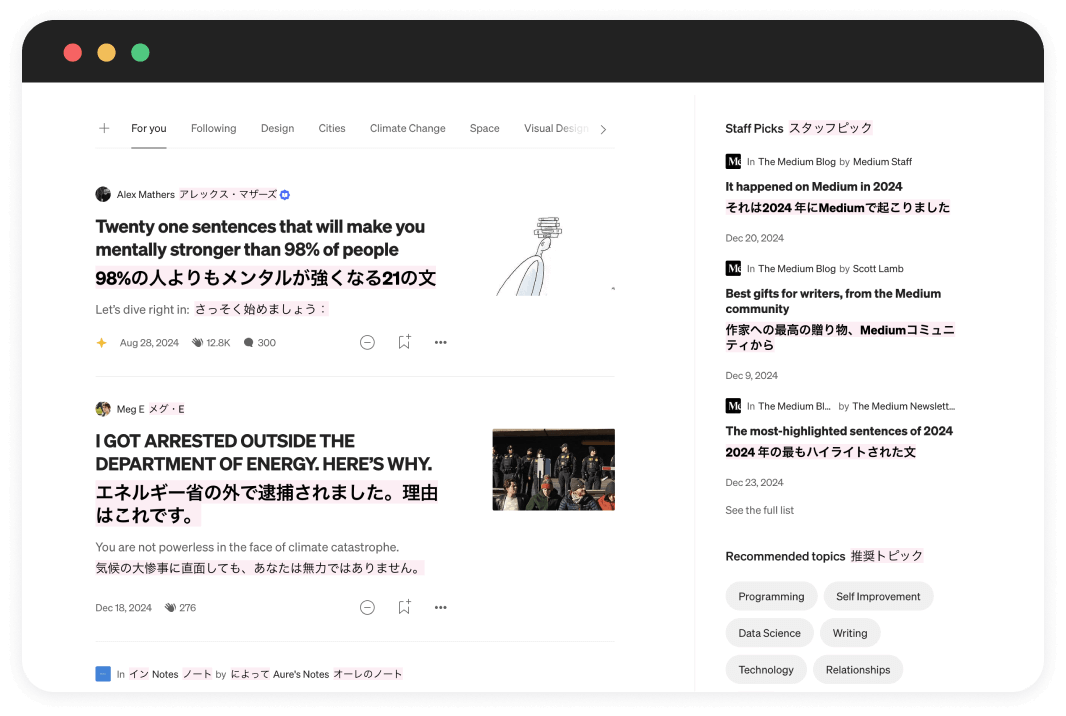Click the Let's dive right in subtitle

coord(142,309)
